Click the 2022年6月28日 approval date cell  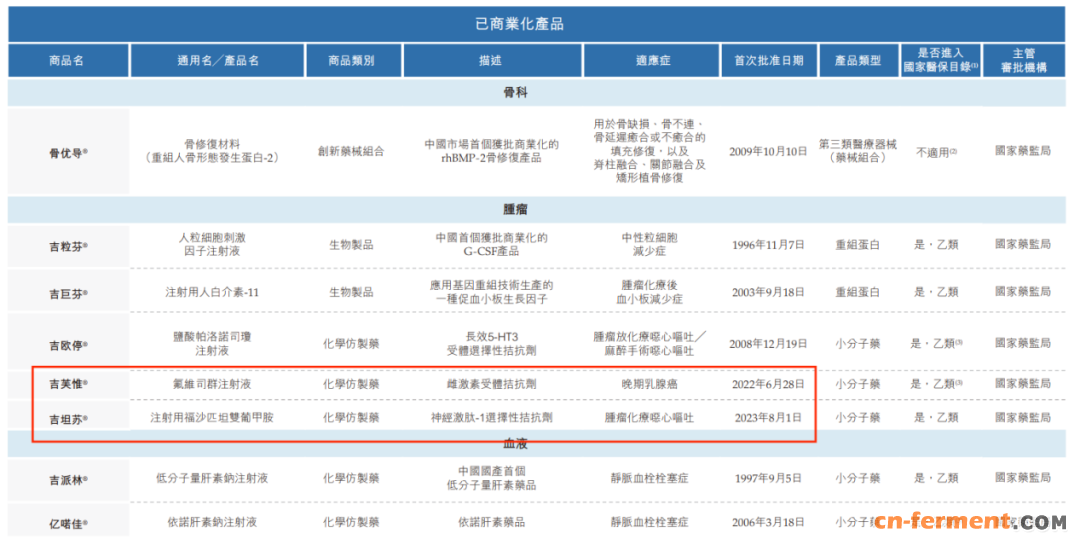click(x=767, y=384)
